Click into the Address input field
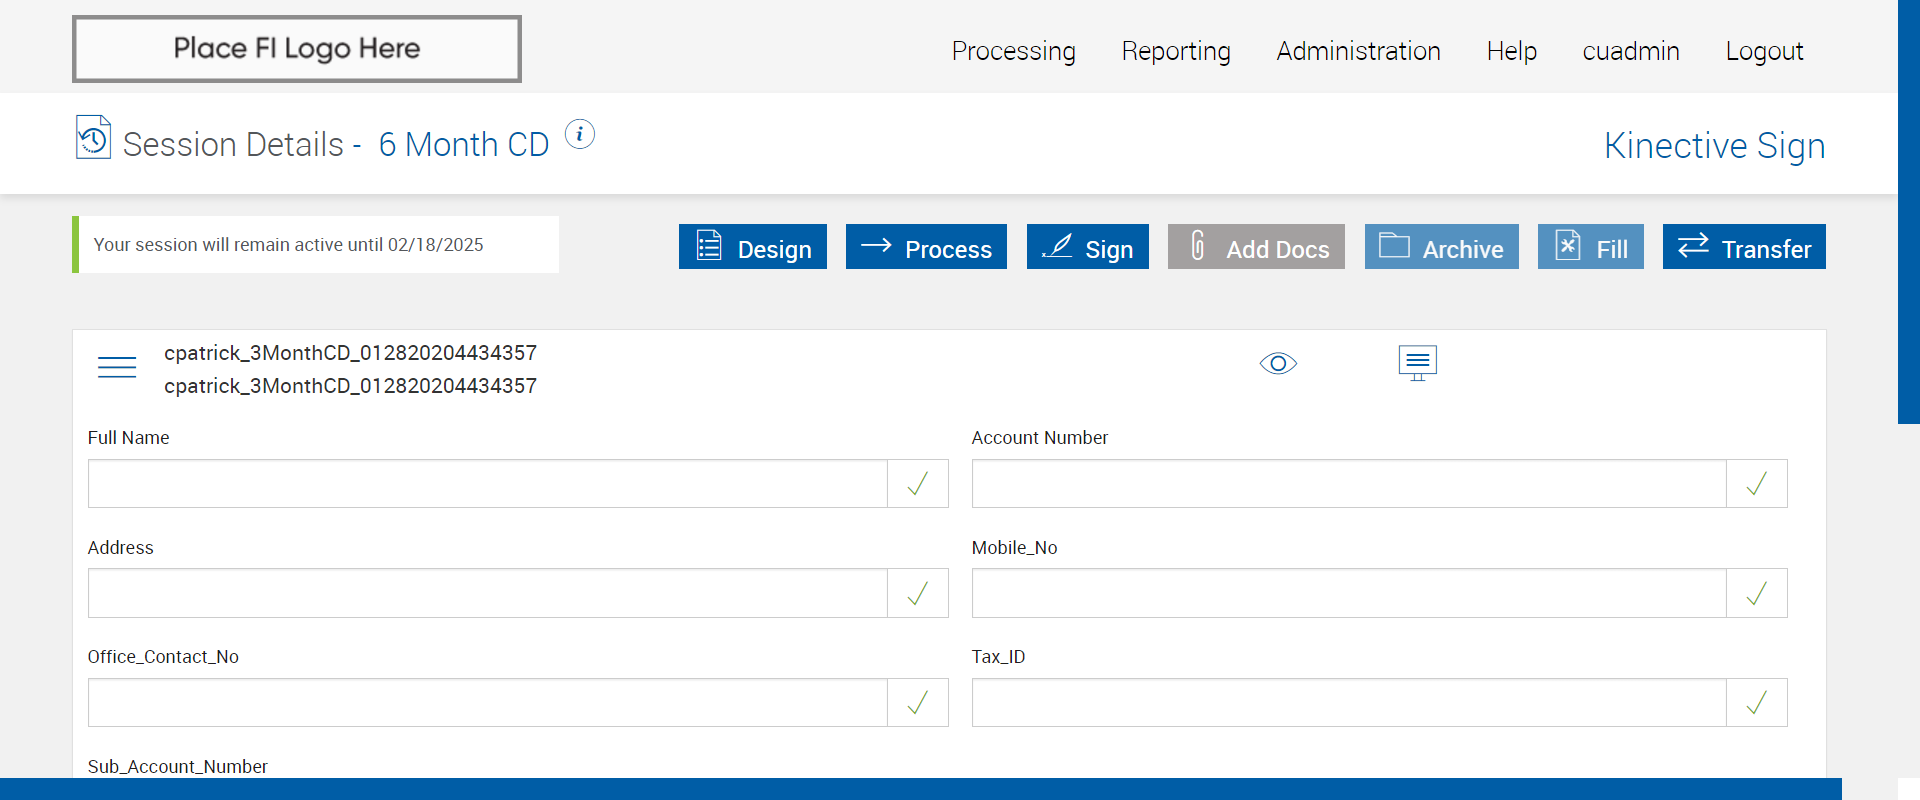Image resolution: width=1920 pixels, height=800 pixels. [487, 594]
